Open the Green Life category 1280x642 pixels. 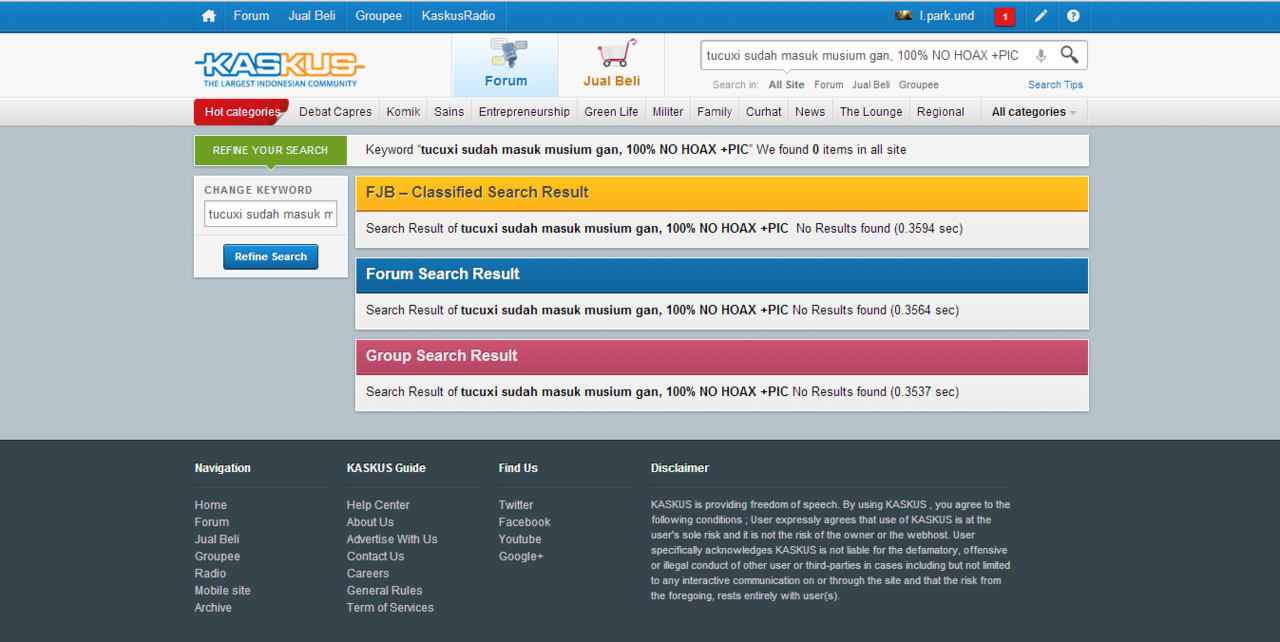611,112
